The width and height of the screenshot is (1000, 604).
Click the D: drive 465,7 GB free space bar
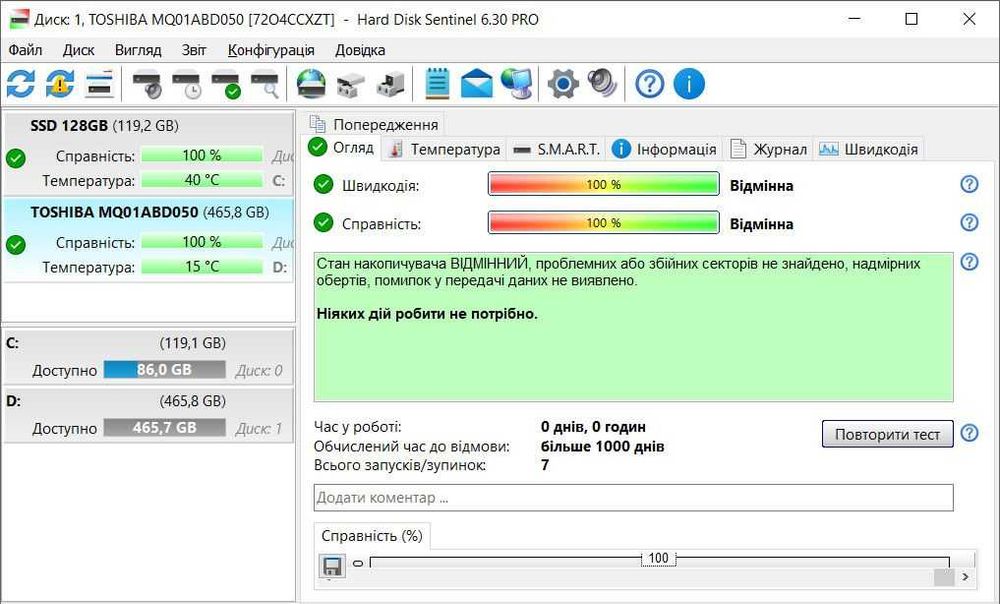[x=165, y=427]
